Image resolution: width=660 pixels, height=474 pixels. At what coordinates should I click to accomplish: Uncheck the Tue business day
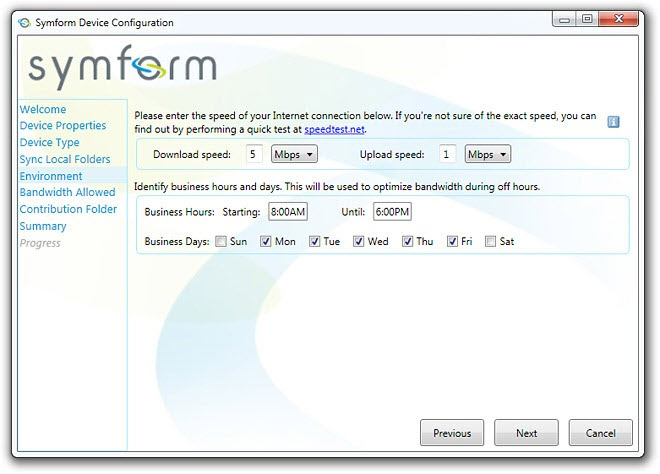(x=314, y=242)
